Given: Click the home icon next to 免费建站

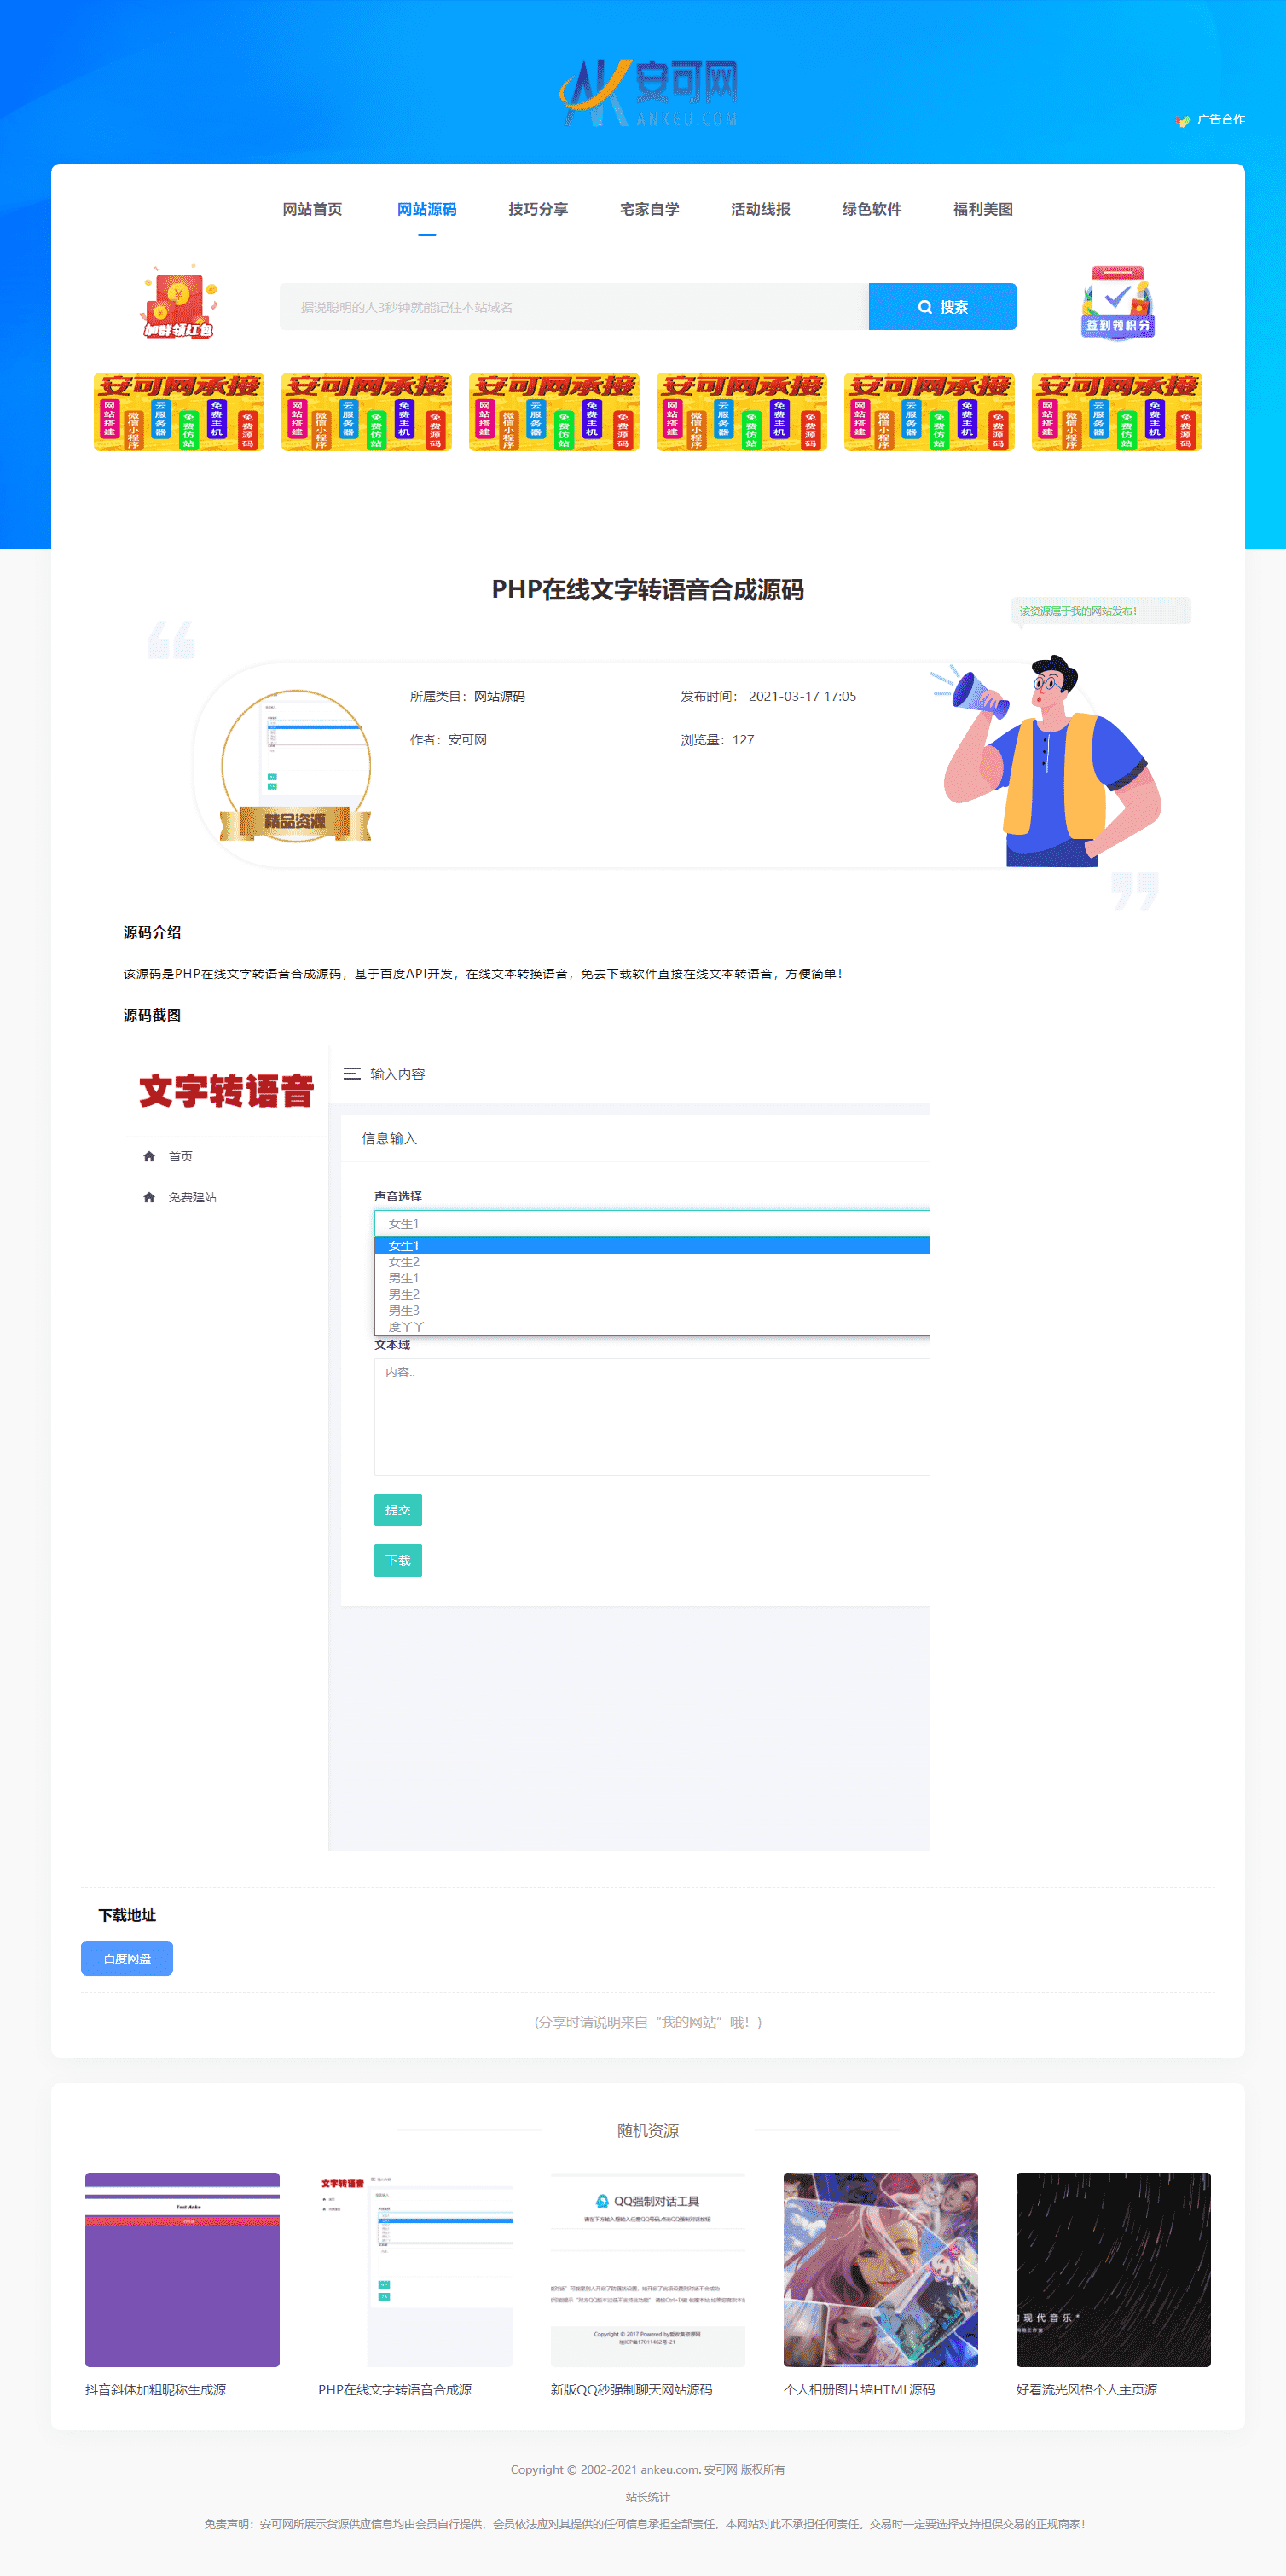Looking at the screenshot, I should tap(149, 1198).
